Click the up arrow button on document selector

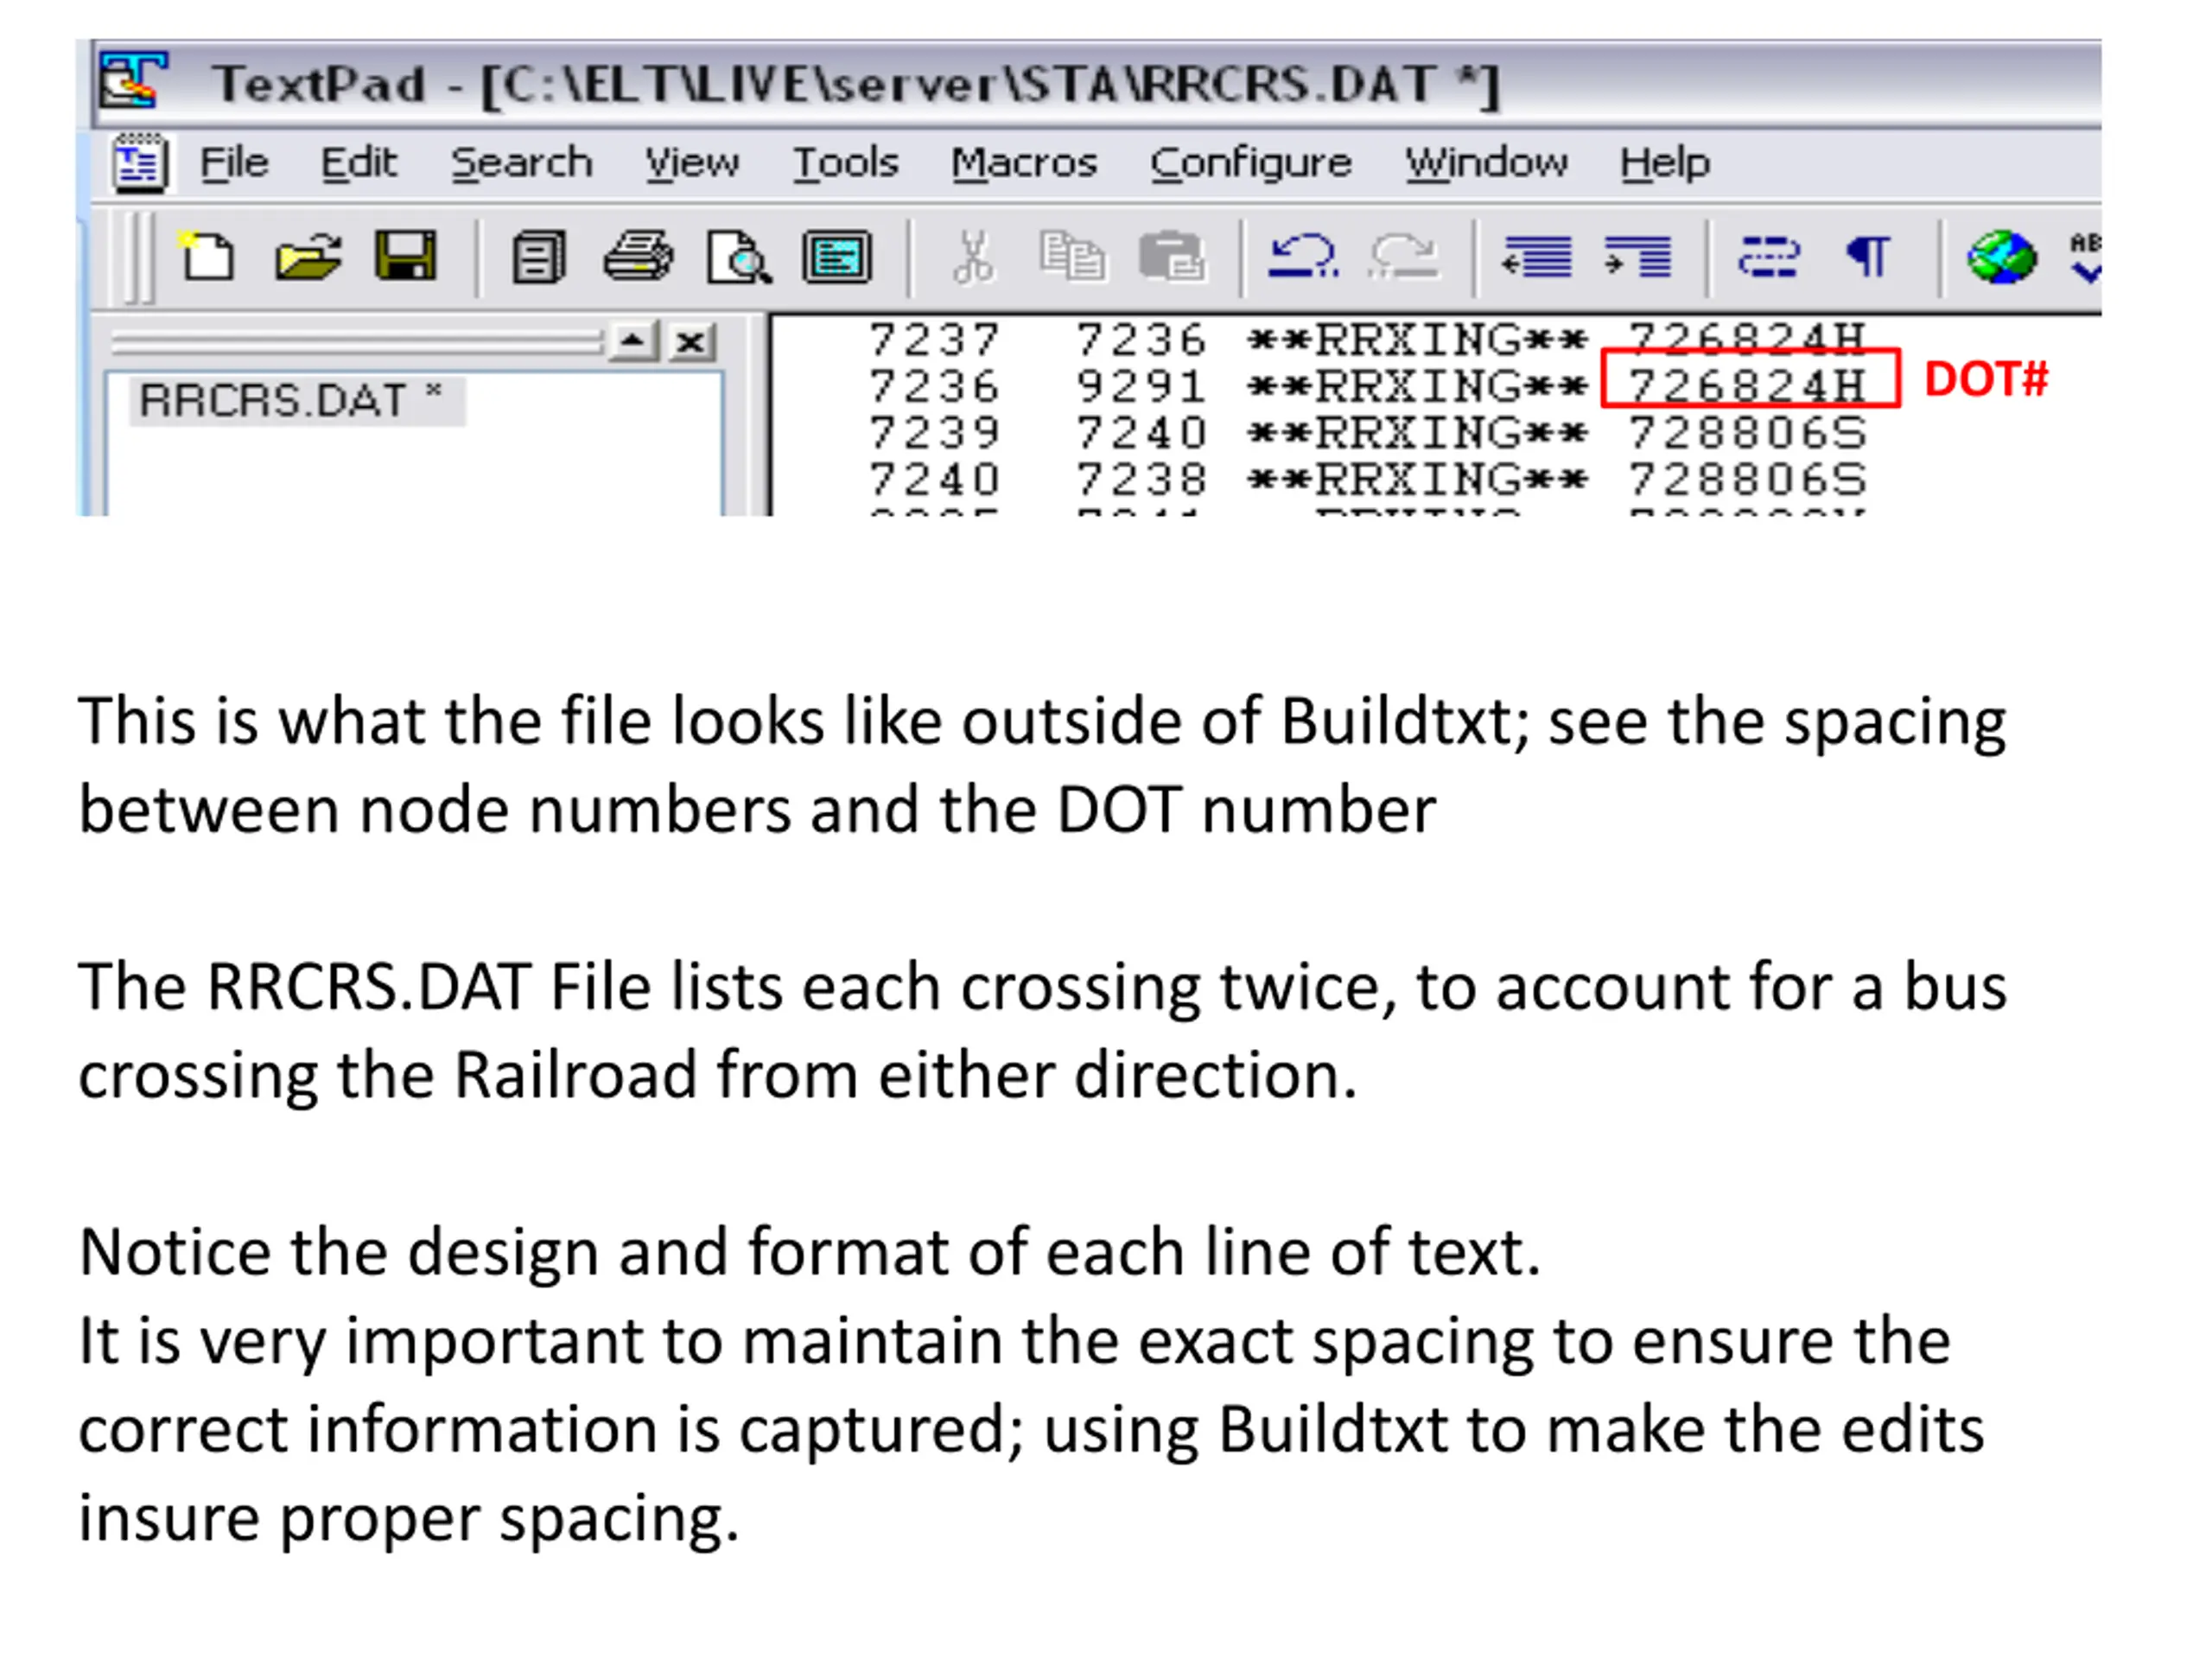pos(632,342)
